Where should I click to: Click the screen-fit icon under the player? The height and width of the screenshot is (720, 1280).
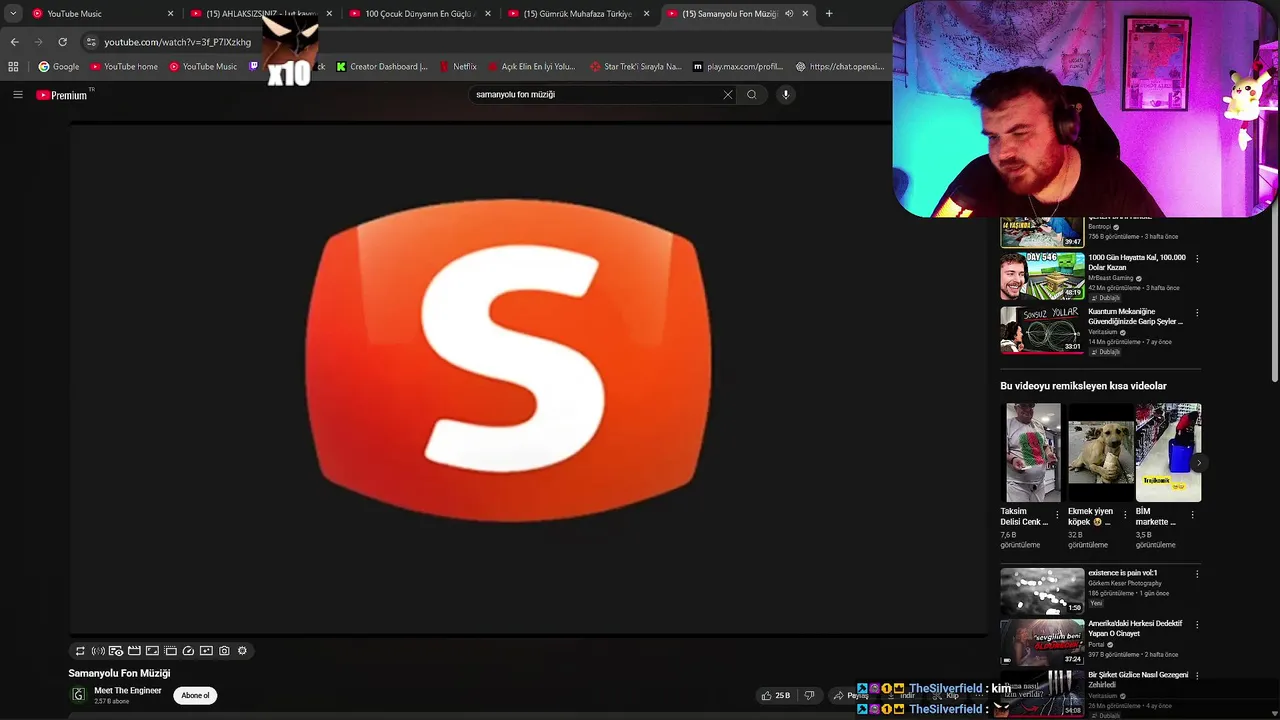(x=152, y=651)
